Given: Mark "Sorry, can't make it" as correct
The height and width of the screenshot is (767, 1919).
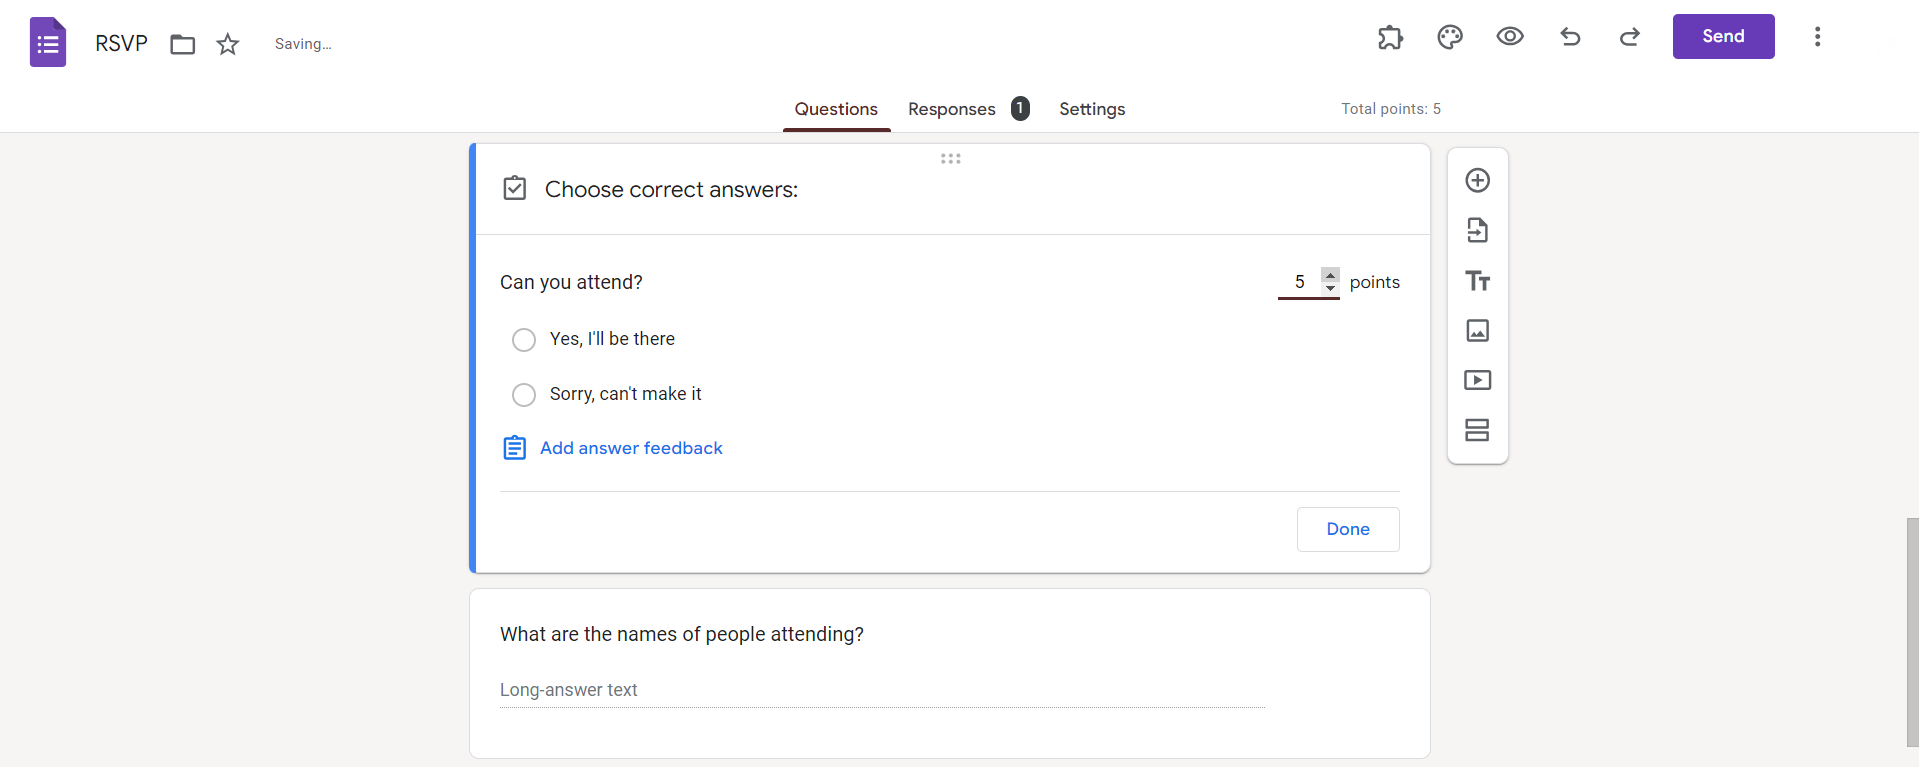Looking at the screenshot, I should tap(524, 395).
